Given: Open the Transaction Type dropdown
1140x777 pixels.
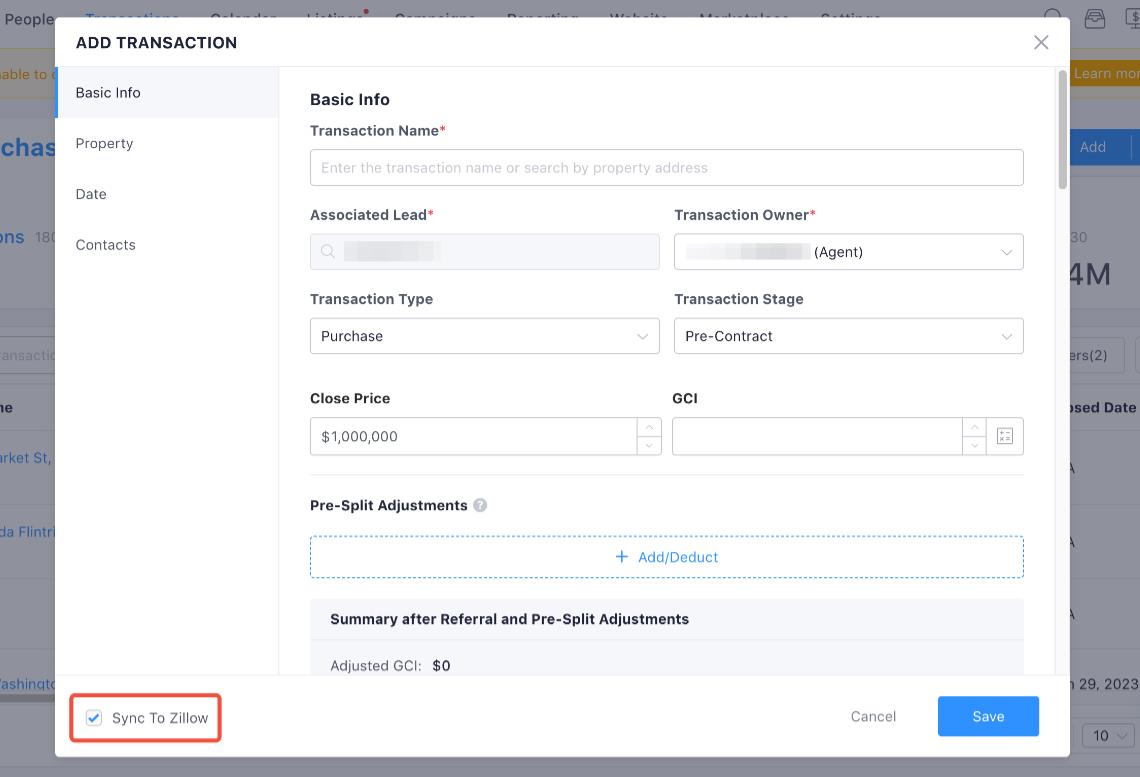Looking at the screenshot, I should (x=643, y=336).
